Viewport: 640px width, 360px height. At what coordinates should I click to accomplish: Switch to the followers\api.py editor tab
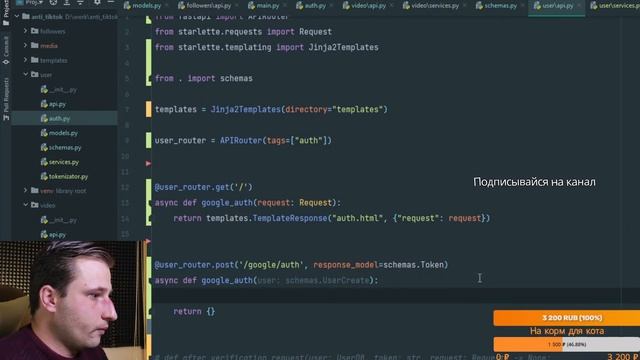(209, 6)
